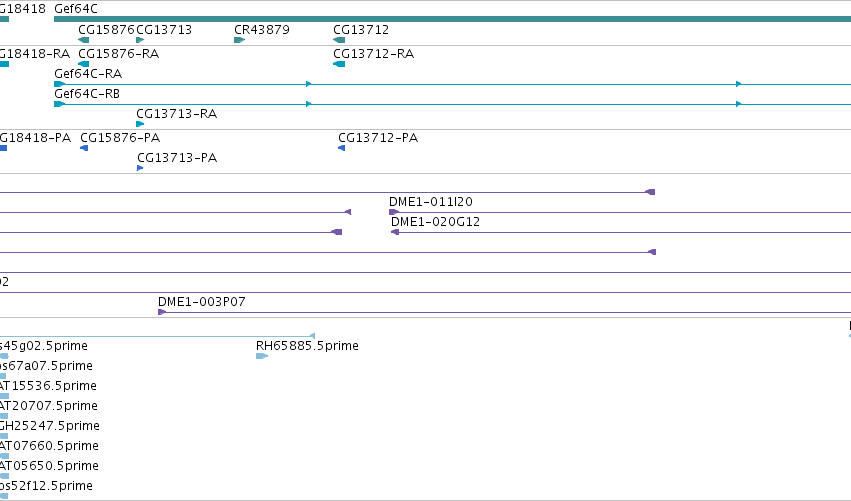
Task: Select the RH65885.5prime EST glyph
Action: 262,356
